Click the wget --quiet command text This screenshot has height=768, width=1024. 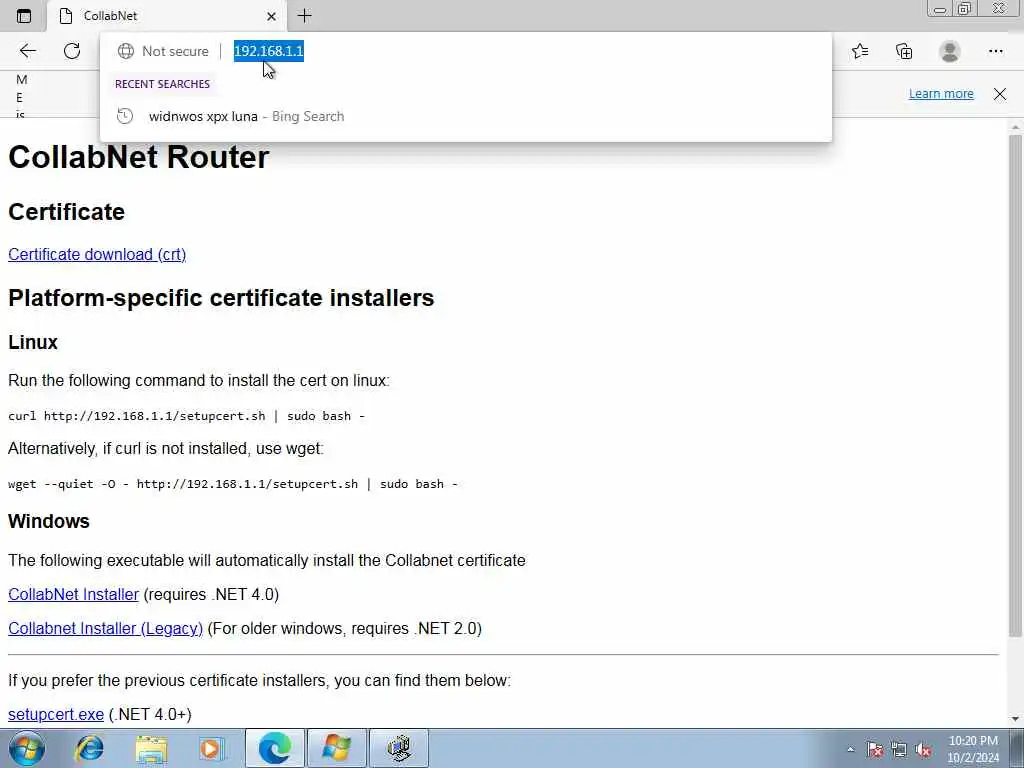pyautogui.click(x=232, y=484)
